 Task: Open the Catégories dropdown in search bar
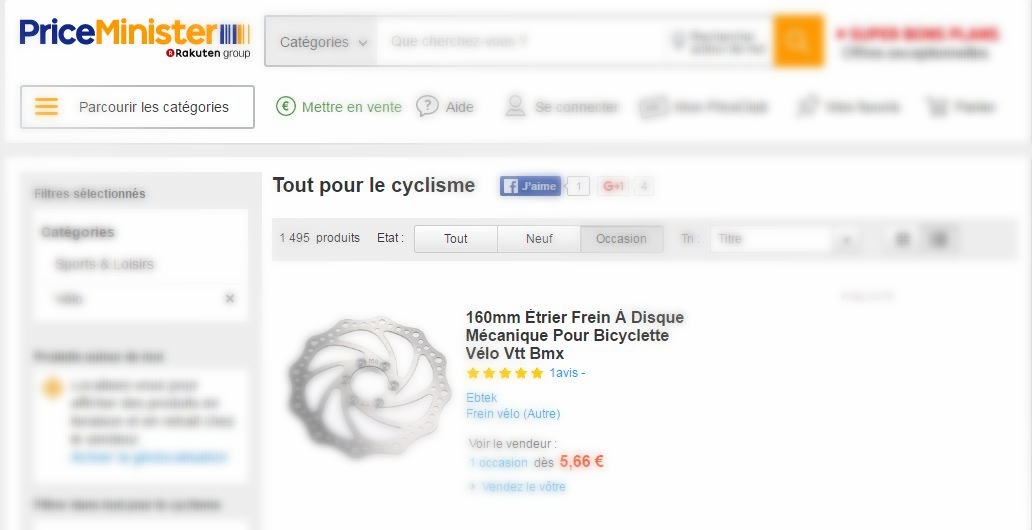click(x=322, y=41)
